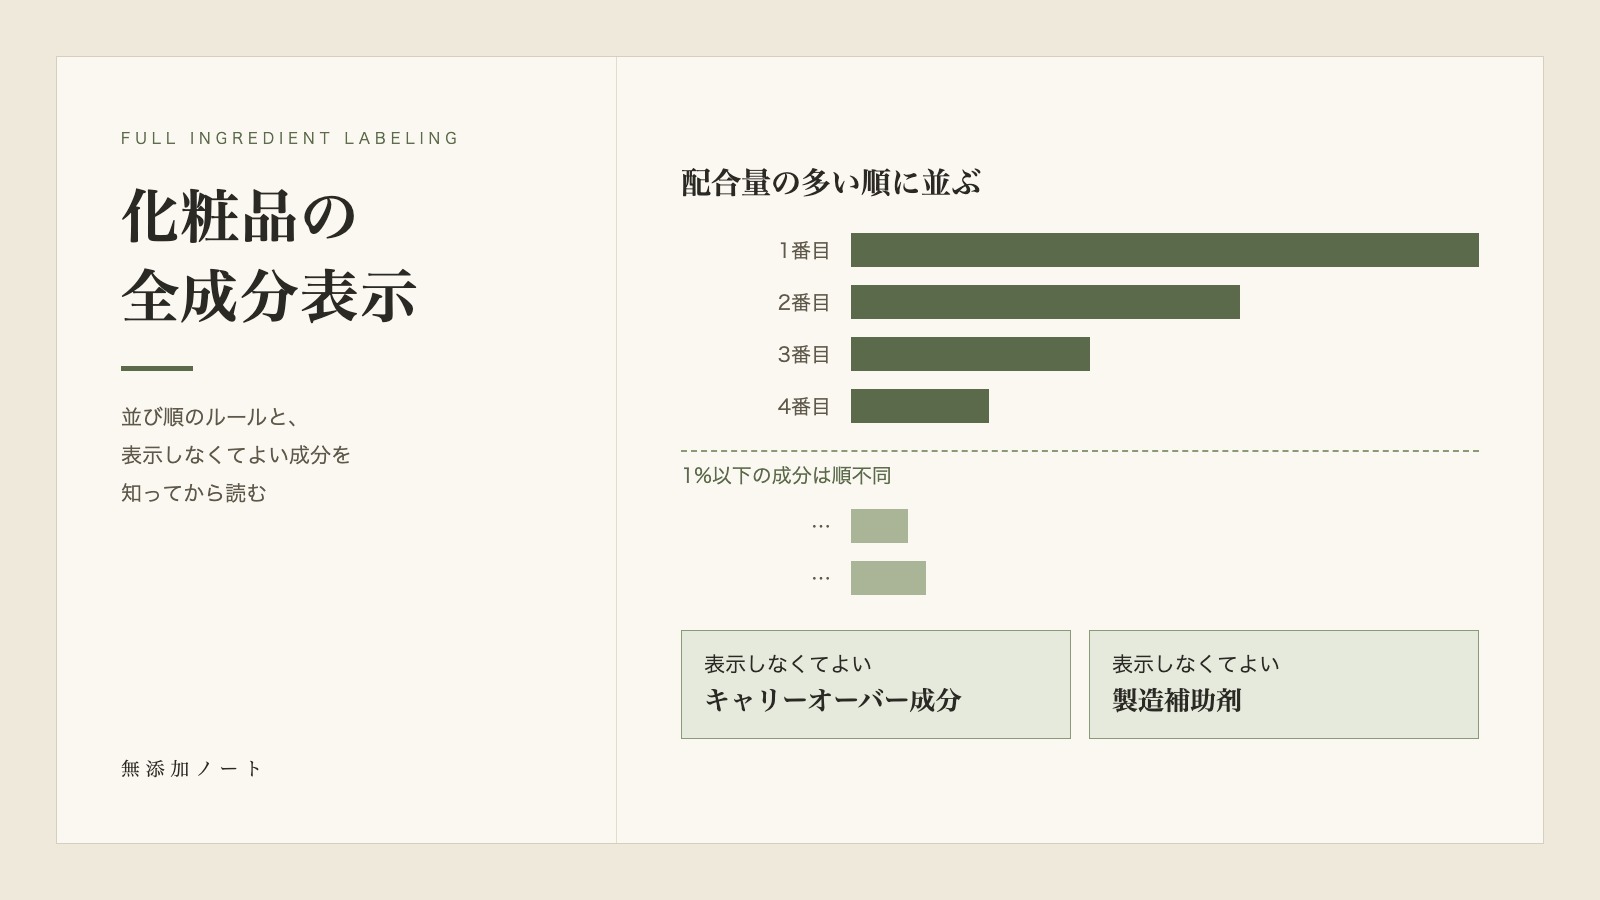Select the bar next to 1番目
The image size is (1600, 900).
point(1165,250)
